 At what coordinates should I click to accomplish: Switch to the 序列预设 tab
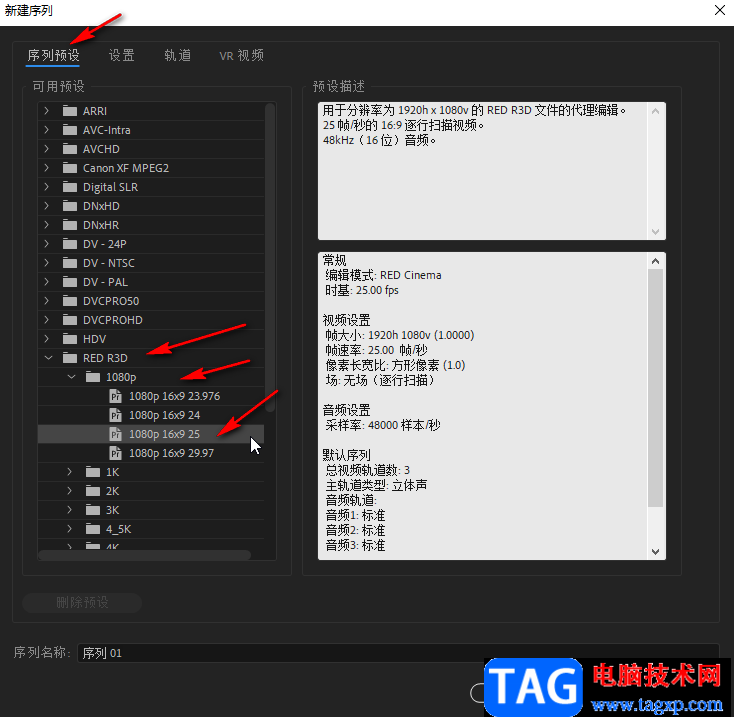click(x=53, y=56)
